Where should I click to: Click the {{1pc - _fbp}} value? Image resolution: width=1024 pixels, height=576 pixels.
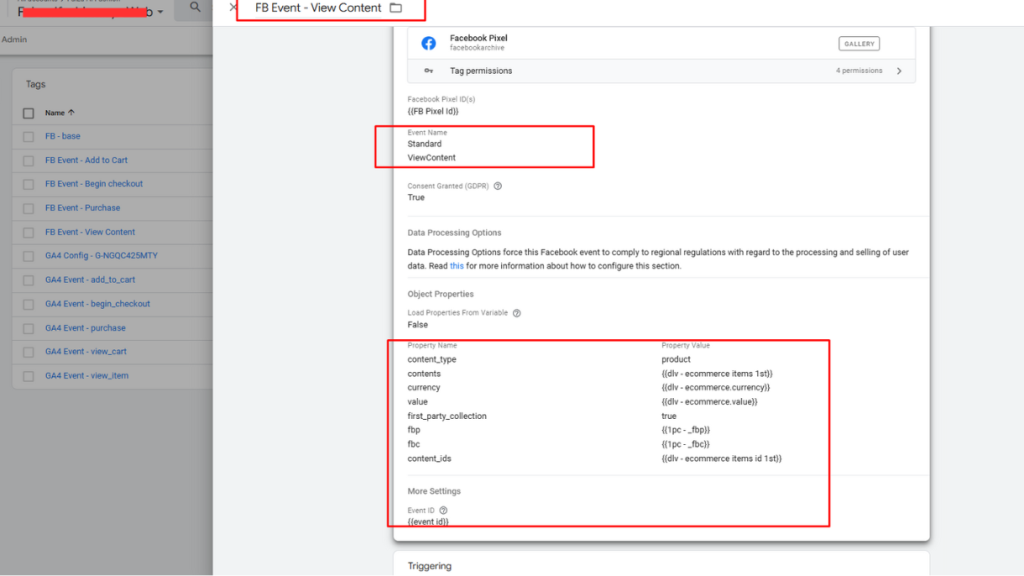pyautogui.click(x=685, y=430)
